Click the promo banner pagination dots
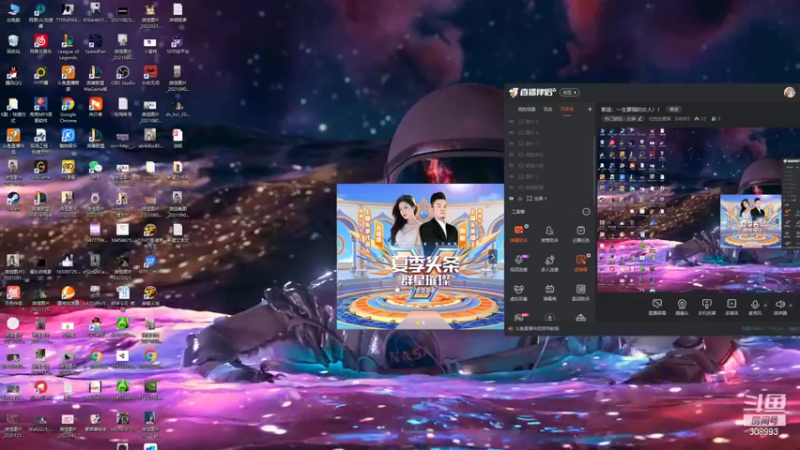Viewport: 800px width, 450px height. tap(420, 322)
